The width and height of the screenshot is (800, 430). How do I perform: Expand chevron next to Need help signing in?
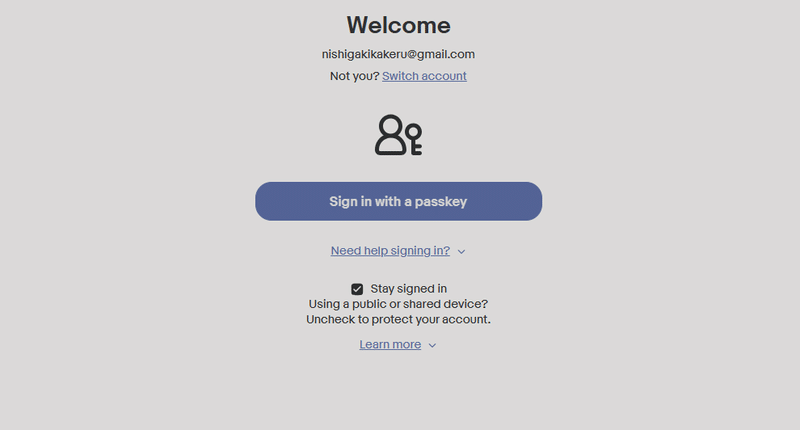pyautogui.click(x=461, y=251)
